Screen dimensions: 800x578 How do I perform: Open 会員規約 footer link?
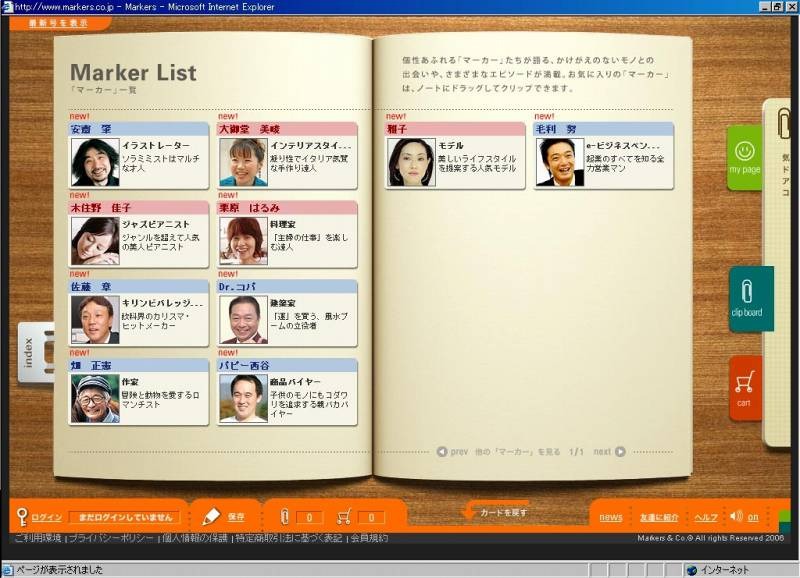(x=369, y=538)
